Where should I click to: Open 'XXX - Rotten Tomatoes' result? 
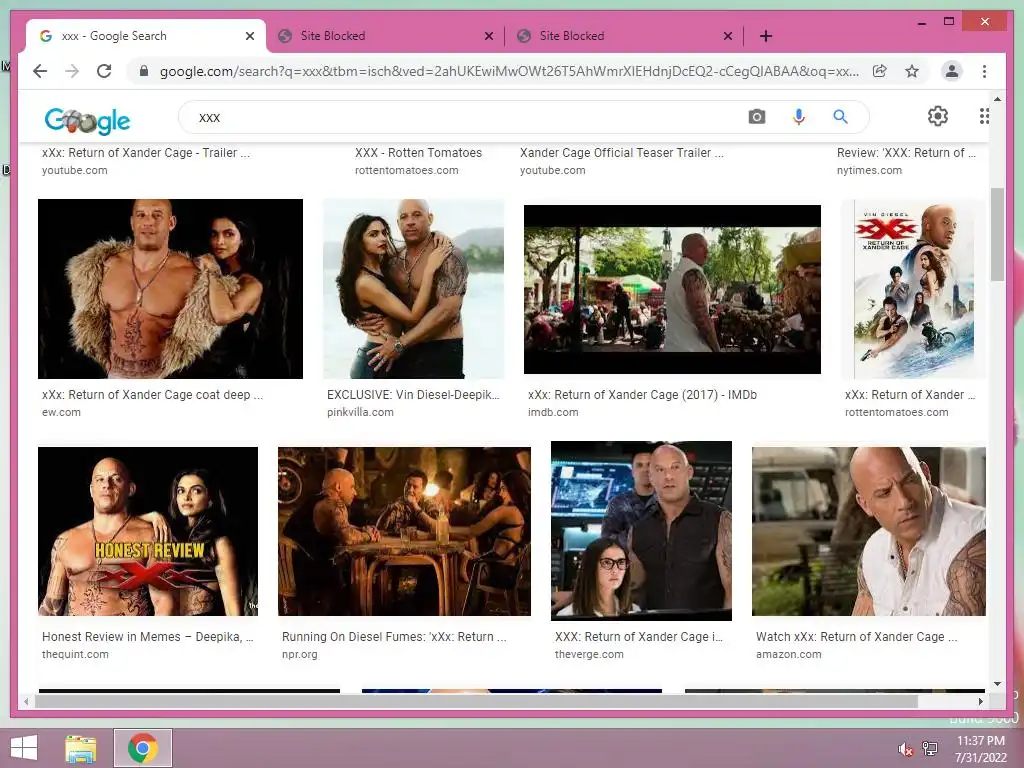[x=418, y=153]
